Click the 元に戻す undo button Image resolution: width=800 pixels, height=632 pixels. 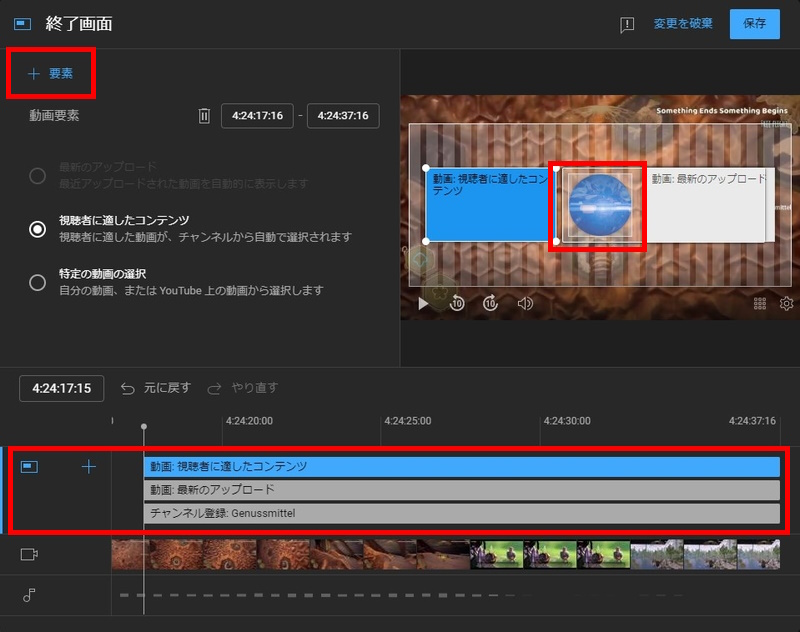tap(156, 388)
